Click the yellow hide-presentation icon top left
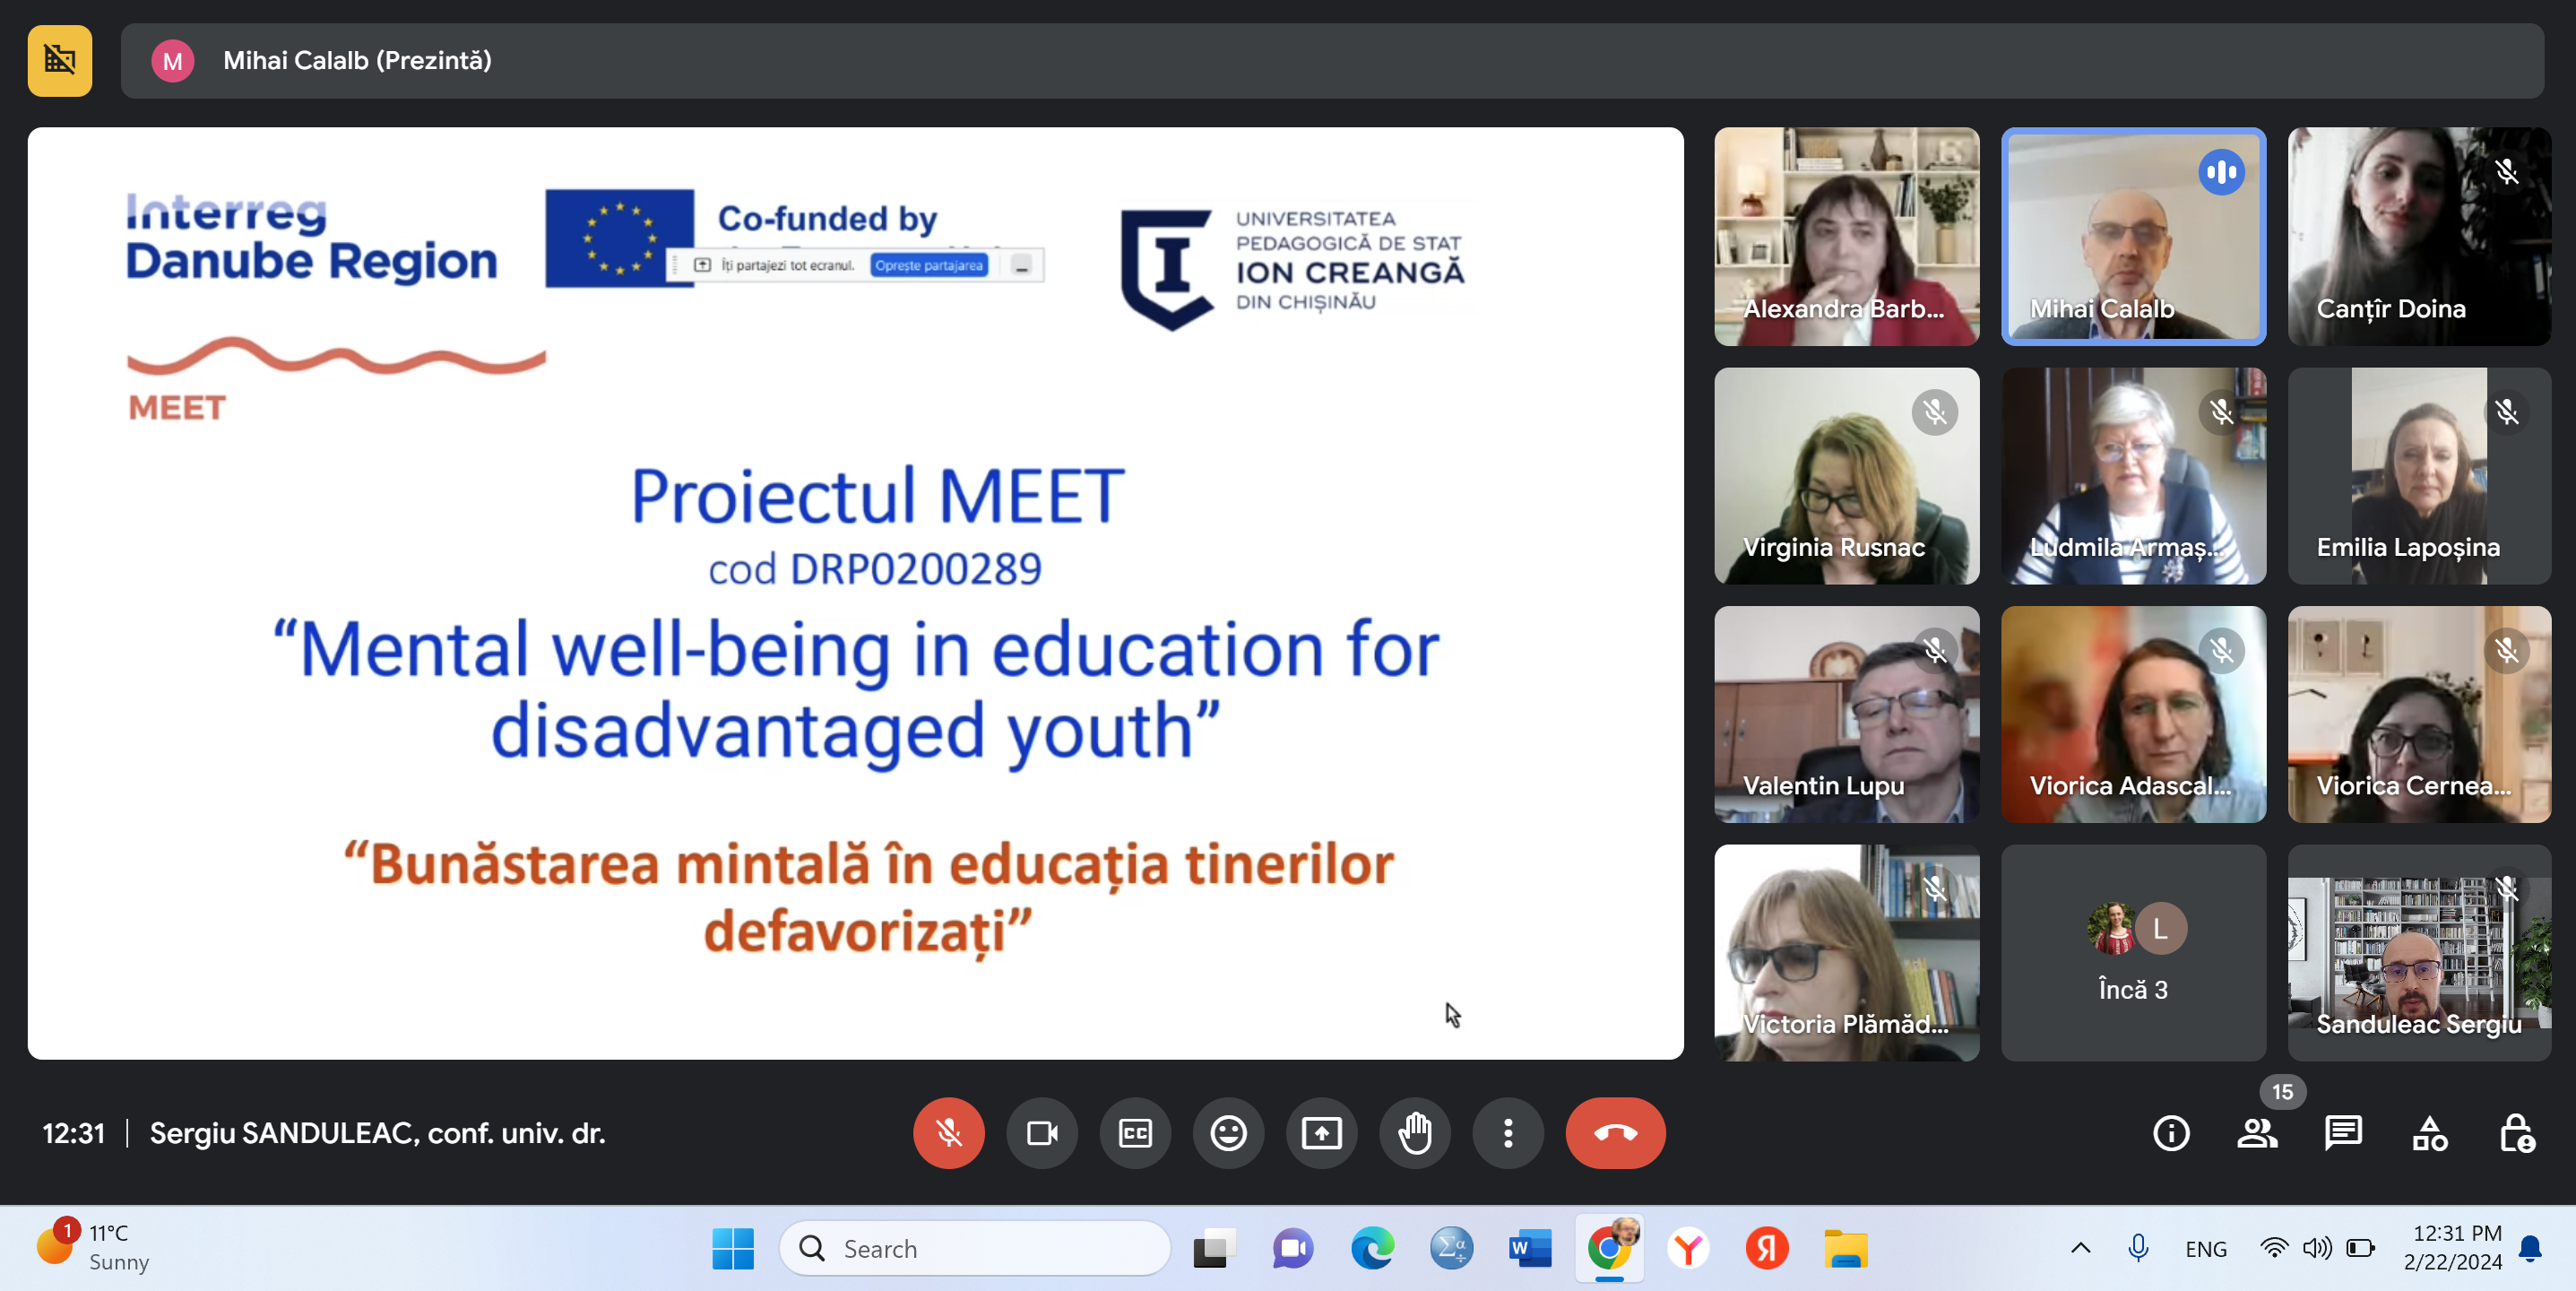Image resolution: width=2576 pixels, height=1291 pixels. (x=60, y=61)
